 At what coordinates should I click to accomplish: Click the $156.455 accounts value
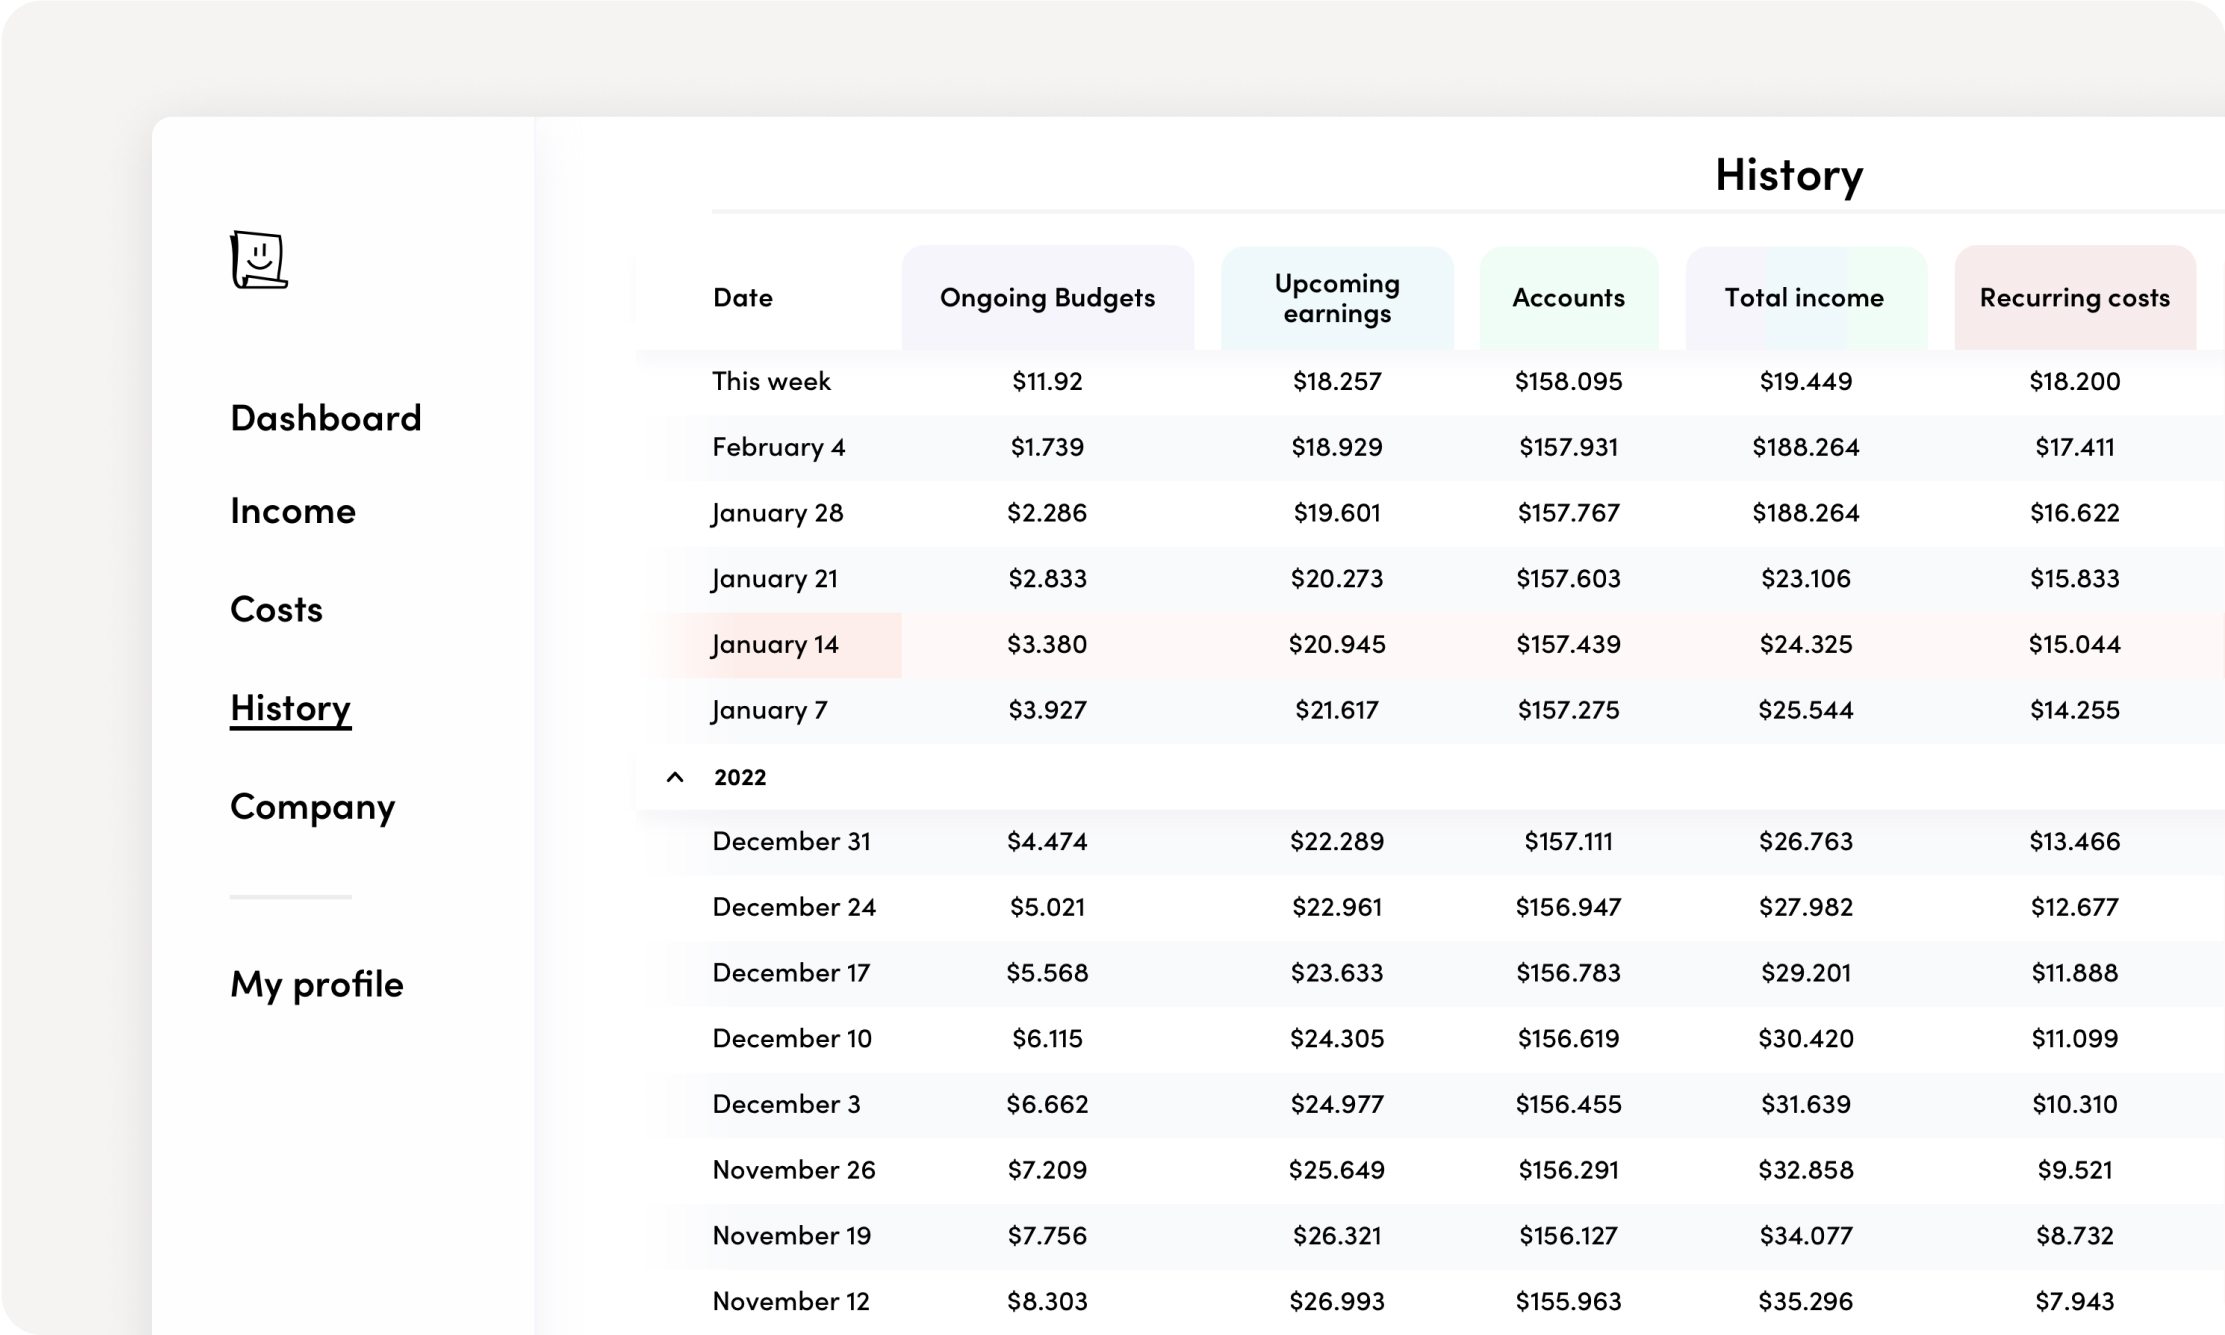[x=1568, y=1104]
